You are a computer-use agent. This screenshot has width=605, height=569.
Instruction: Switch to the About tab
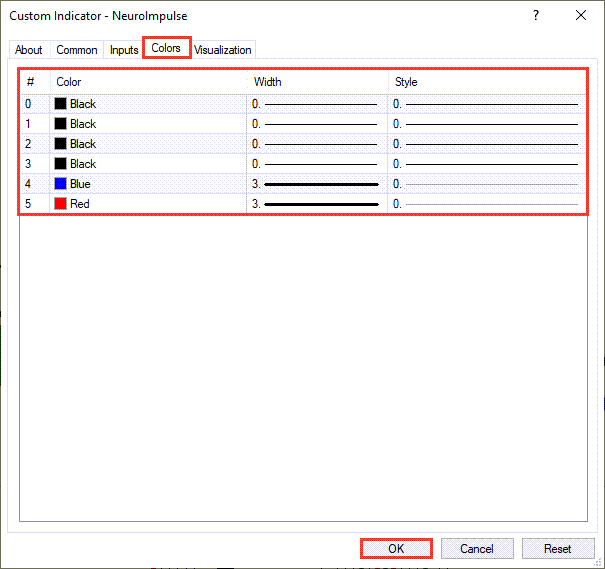29,50
